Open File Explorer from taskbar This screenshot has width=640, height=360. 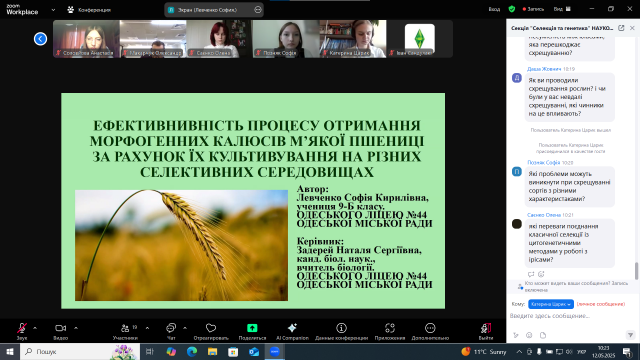coord(213,351)
